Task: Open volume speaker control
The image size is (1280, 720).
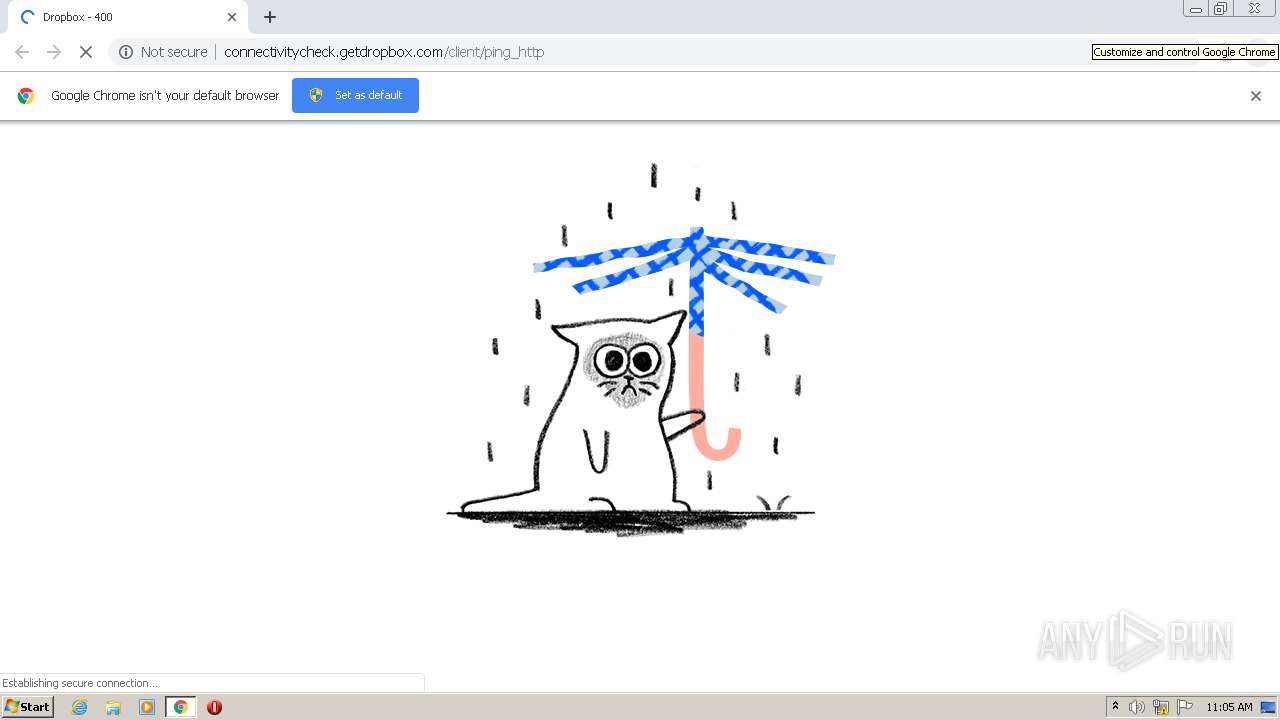Action: (x=1137, y=707)
